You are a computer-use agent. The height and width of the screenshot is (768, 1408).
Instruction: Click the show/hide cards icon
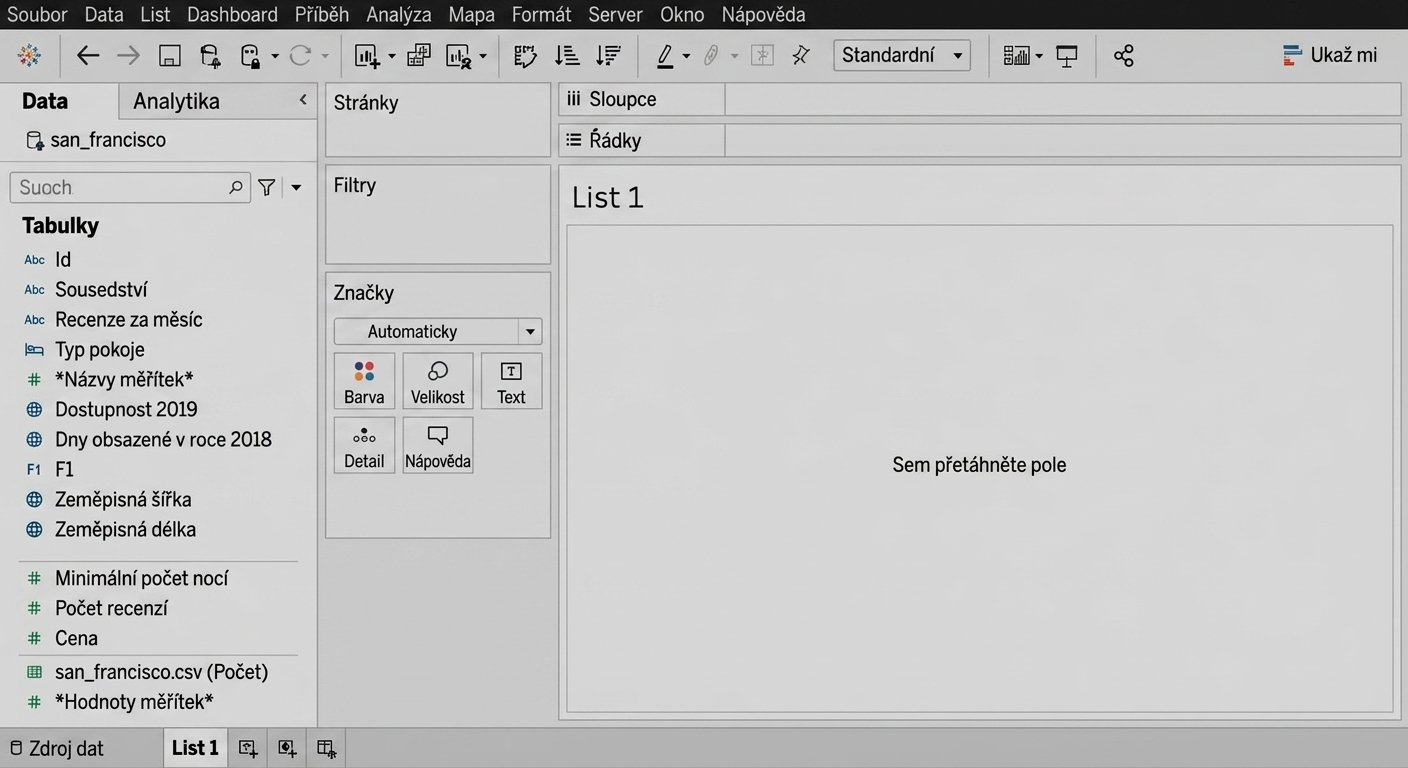[1016, 56]
